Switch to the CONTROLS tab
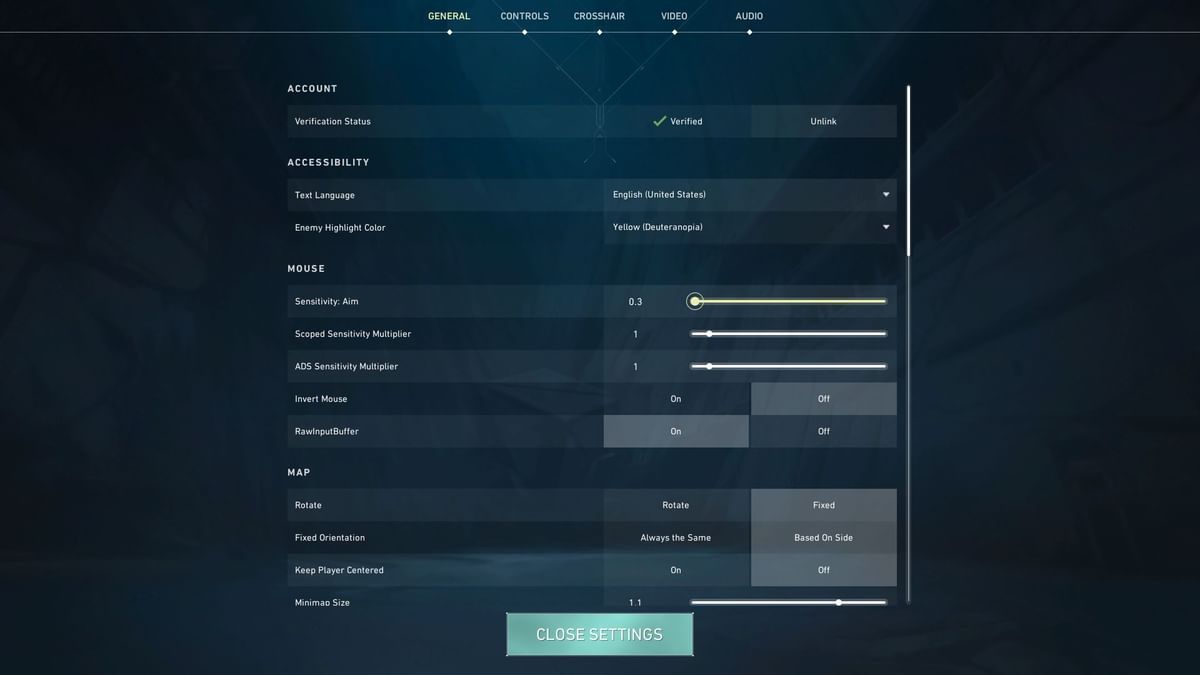The width and height of the screenshot is (1200, 675). 524,15
